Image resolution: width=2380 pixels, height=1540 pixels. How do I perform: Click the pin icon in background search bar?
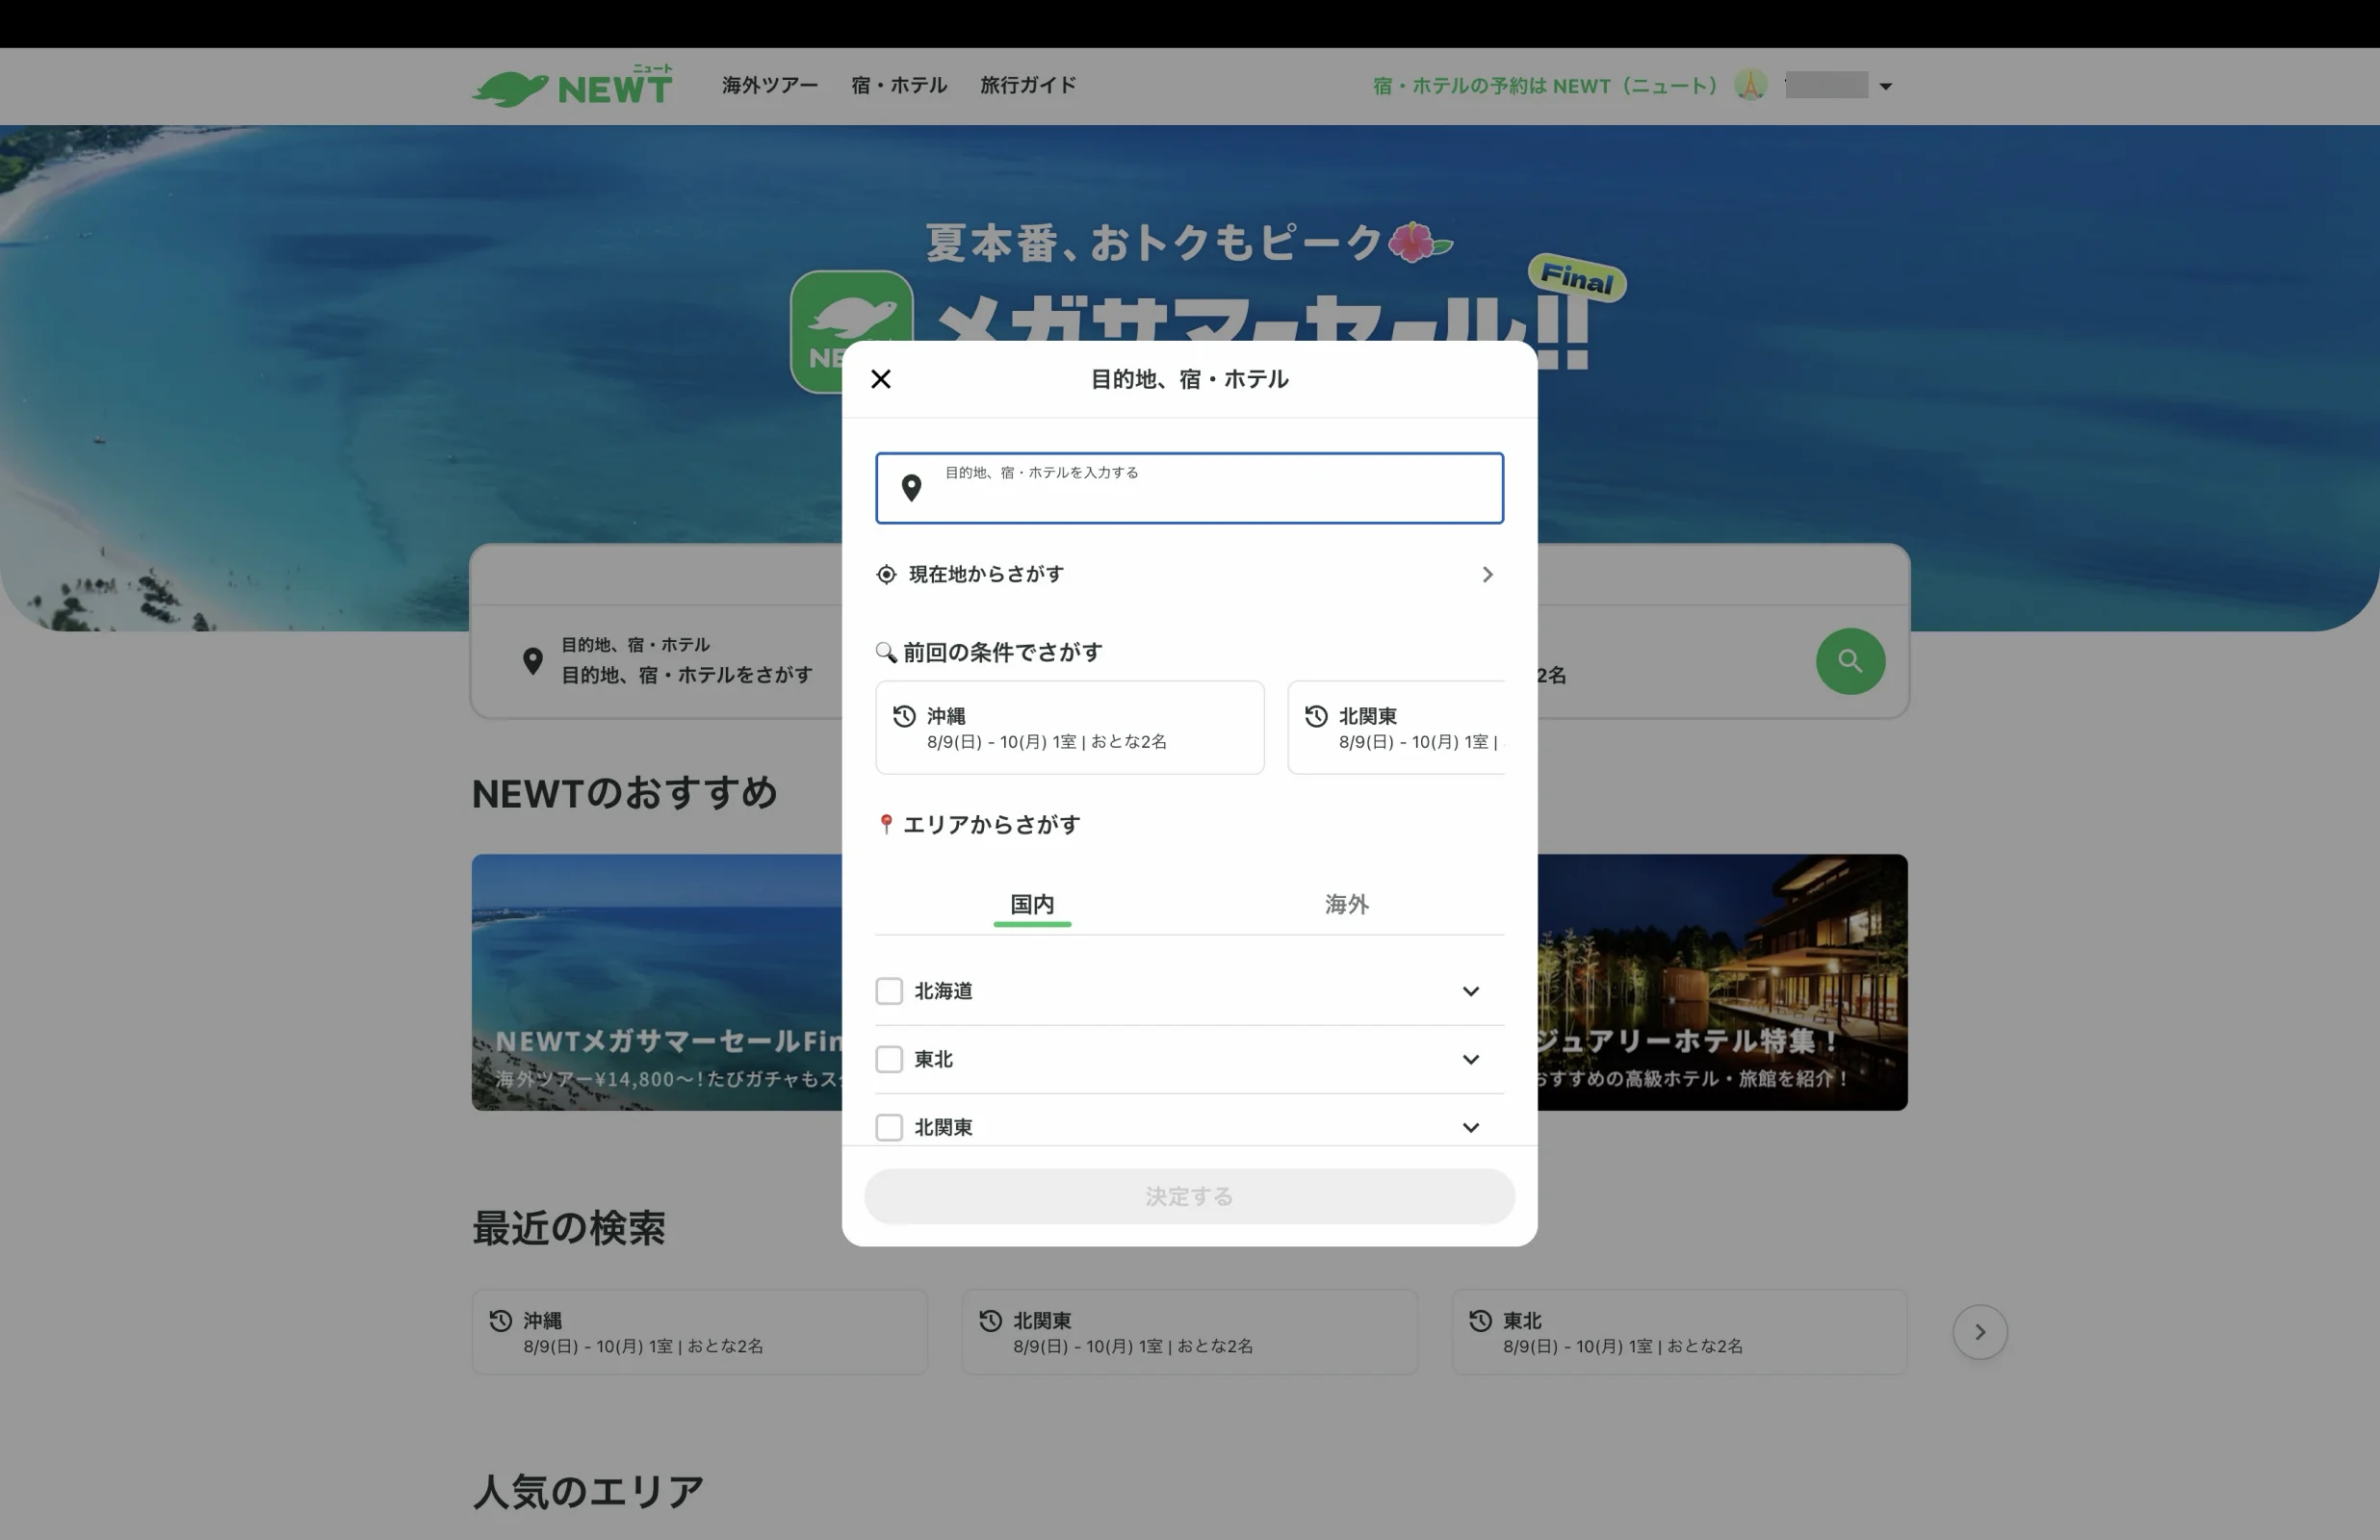click(533, 661)
